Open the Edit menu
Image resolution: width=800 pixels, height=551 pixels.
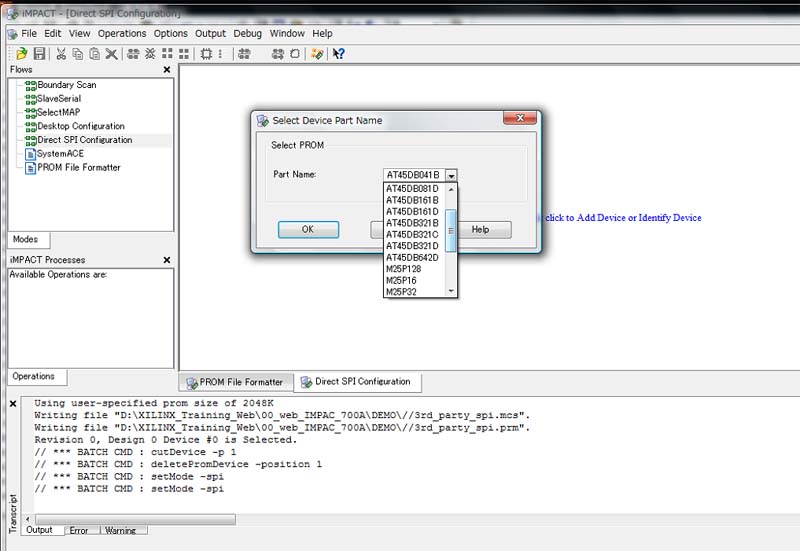(53, 33)
